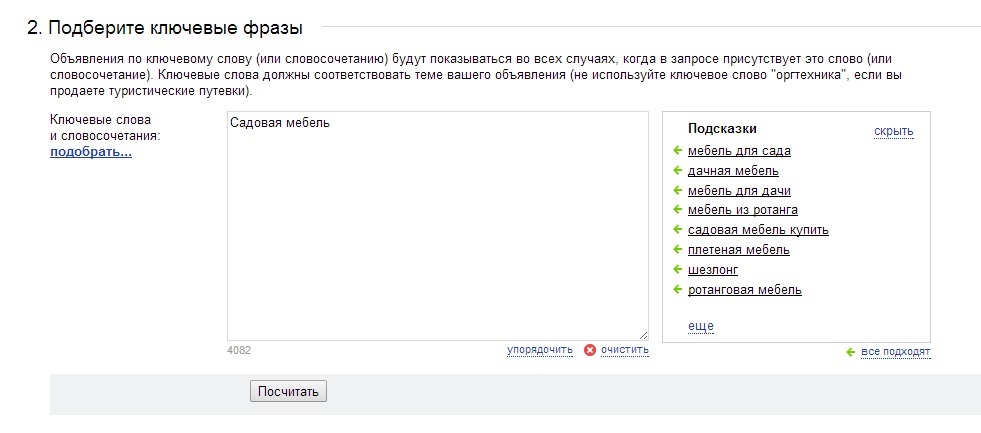Click green arrow beside 'плетеная мебель'
This screenshot has height=433, width=981.
point(677,250)
